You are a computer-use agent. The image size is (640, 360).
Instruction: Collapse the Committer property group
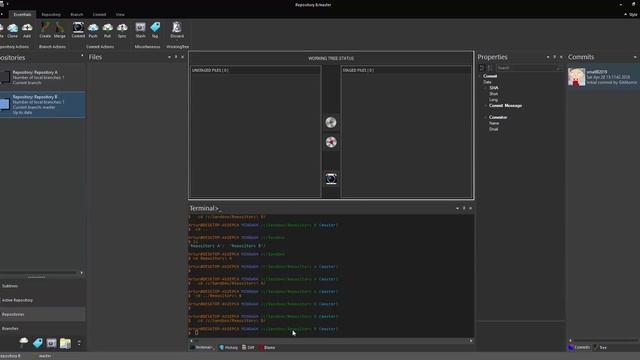pyautogui.click(x=486, y=117)
